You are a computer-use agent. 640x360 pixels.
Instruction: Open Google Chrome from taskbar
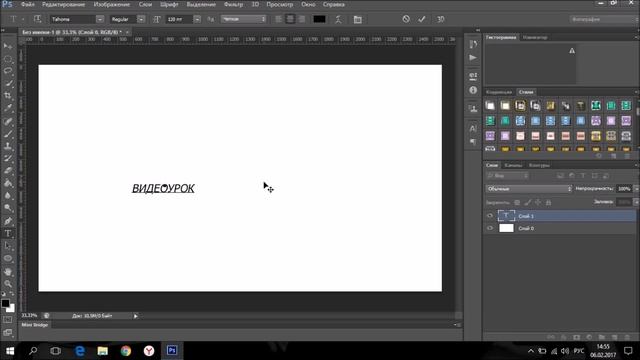[x=126, y=351]
